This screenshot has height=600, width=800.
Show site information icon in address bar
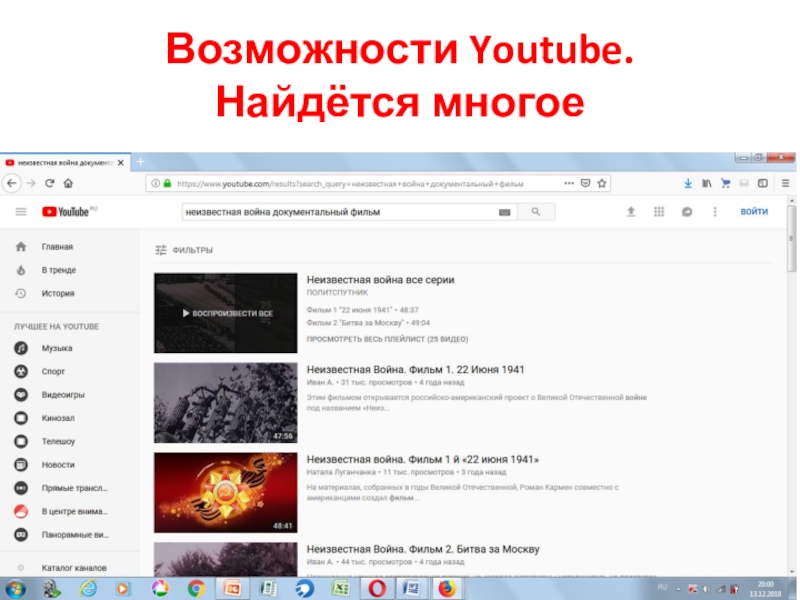[155, 183]
